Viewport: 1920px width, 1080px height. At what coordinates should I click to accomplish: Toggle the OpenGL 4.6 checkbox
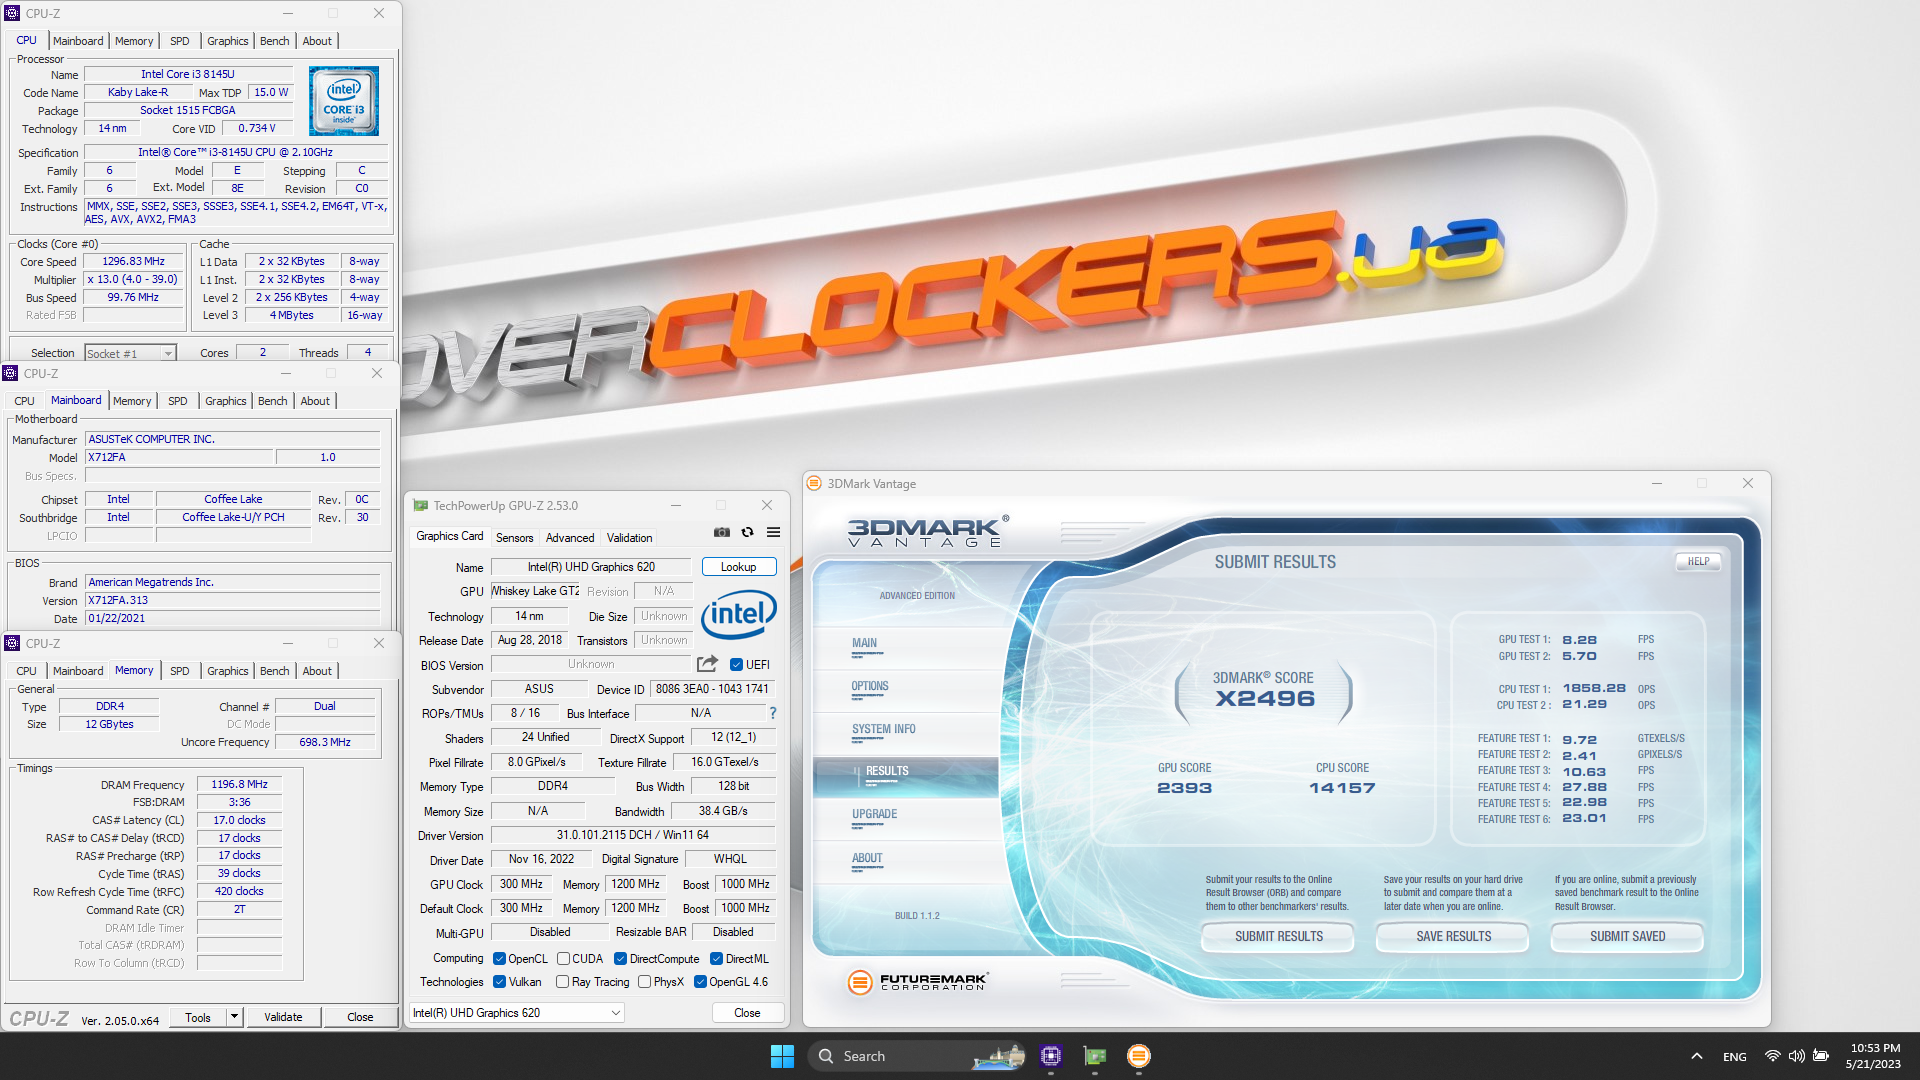tap(700, 982)
